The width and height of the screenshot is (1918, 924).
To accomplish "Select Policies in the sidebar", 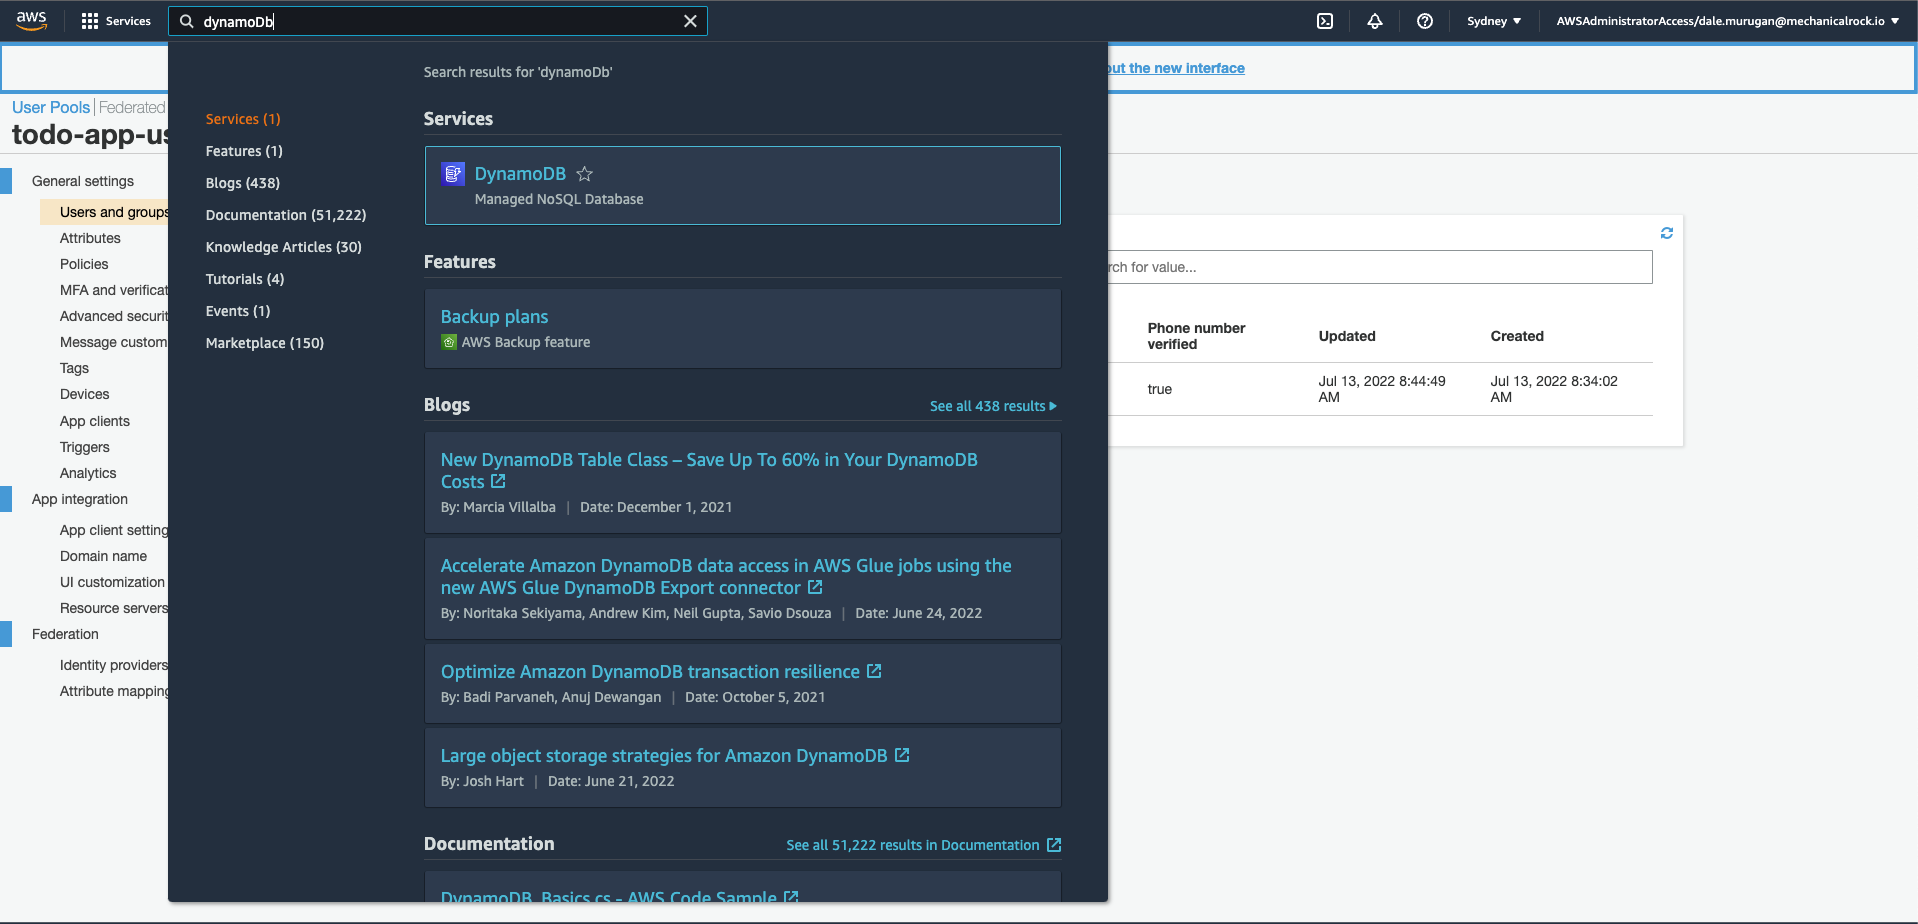I will click(84, 264).
